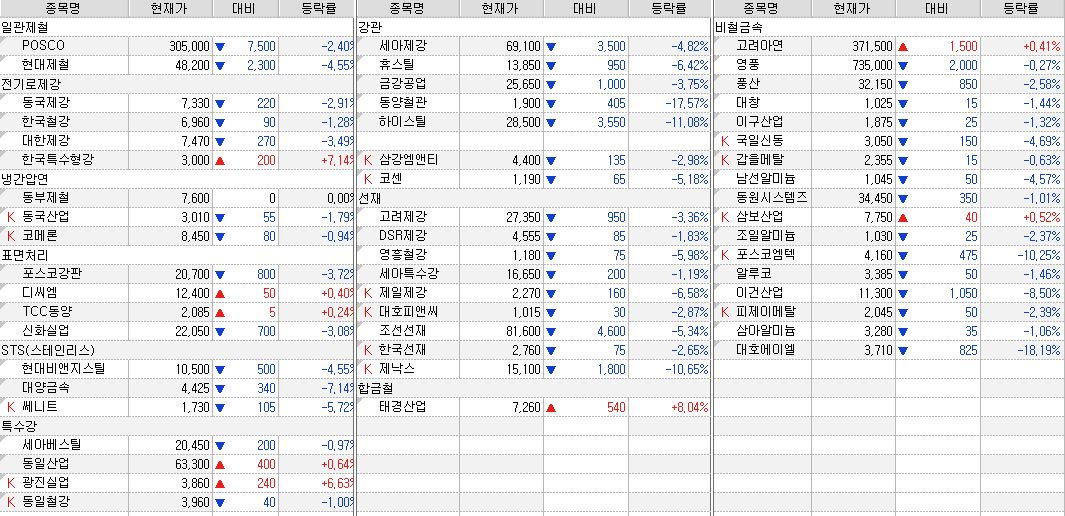This screenshot has width=1065, height=516.
Task: Click the 합금철 category label
Action: tap(375, 388)
